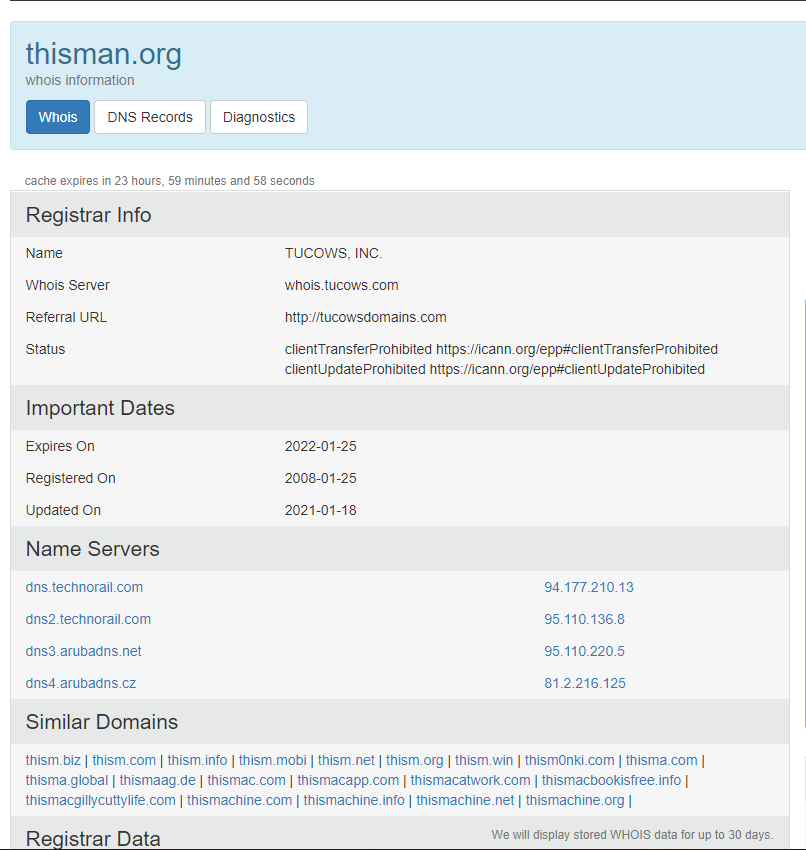Select IP address 95.110.220.5
The height and width of the screenshot is (850, 806).
click(x=584, y=651)
